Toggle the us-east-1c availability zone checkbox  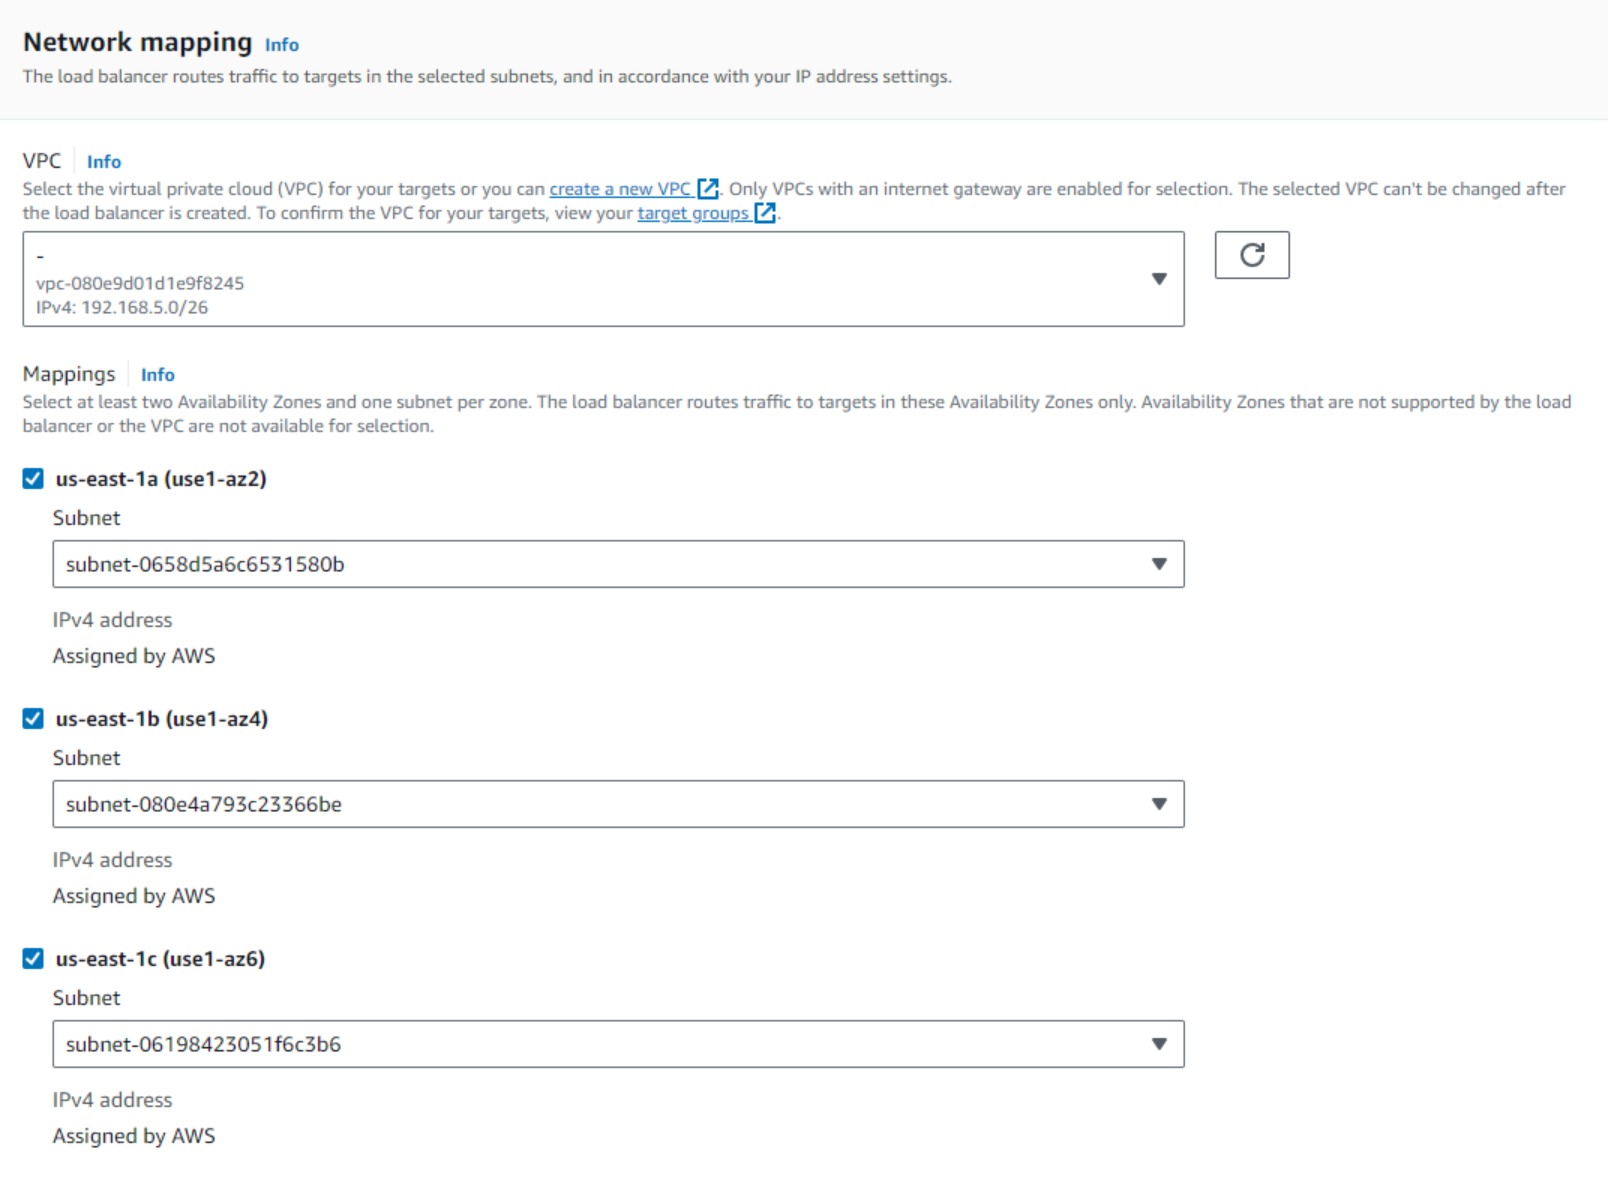33,959
